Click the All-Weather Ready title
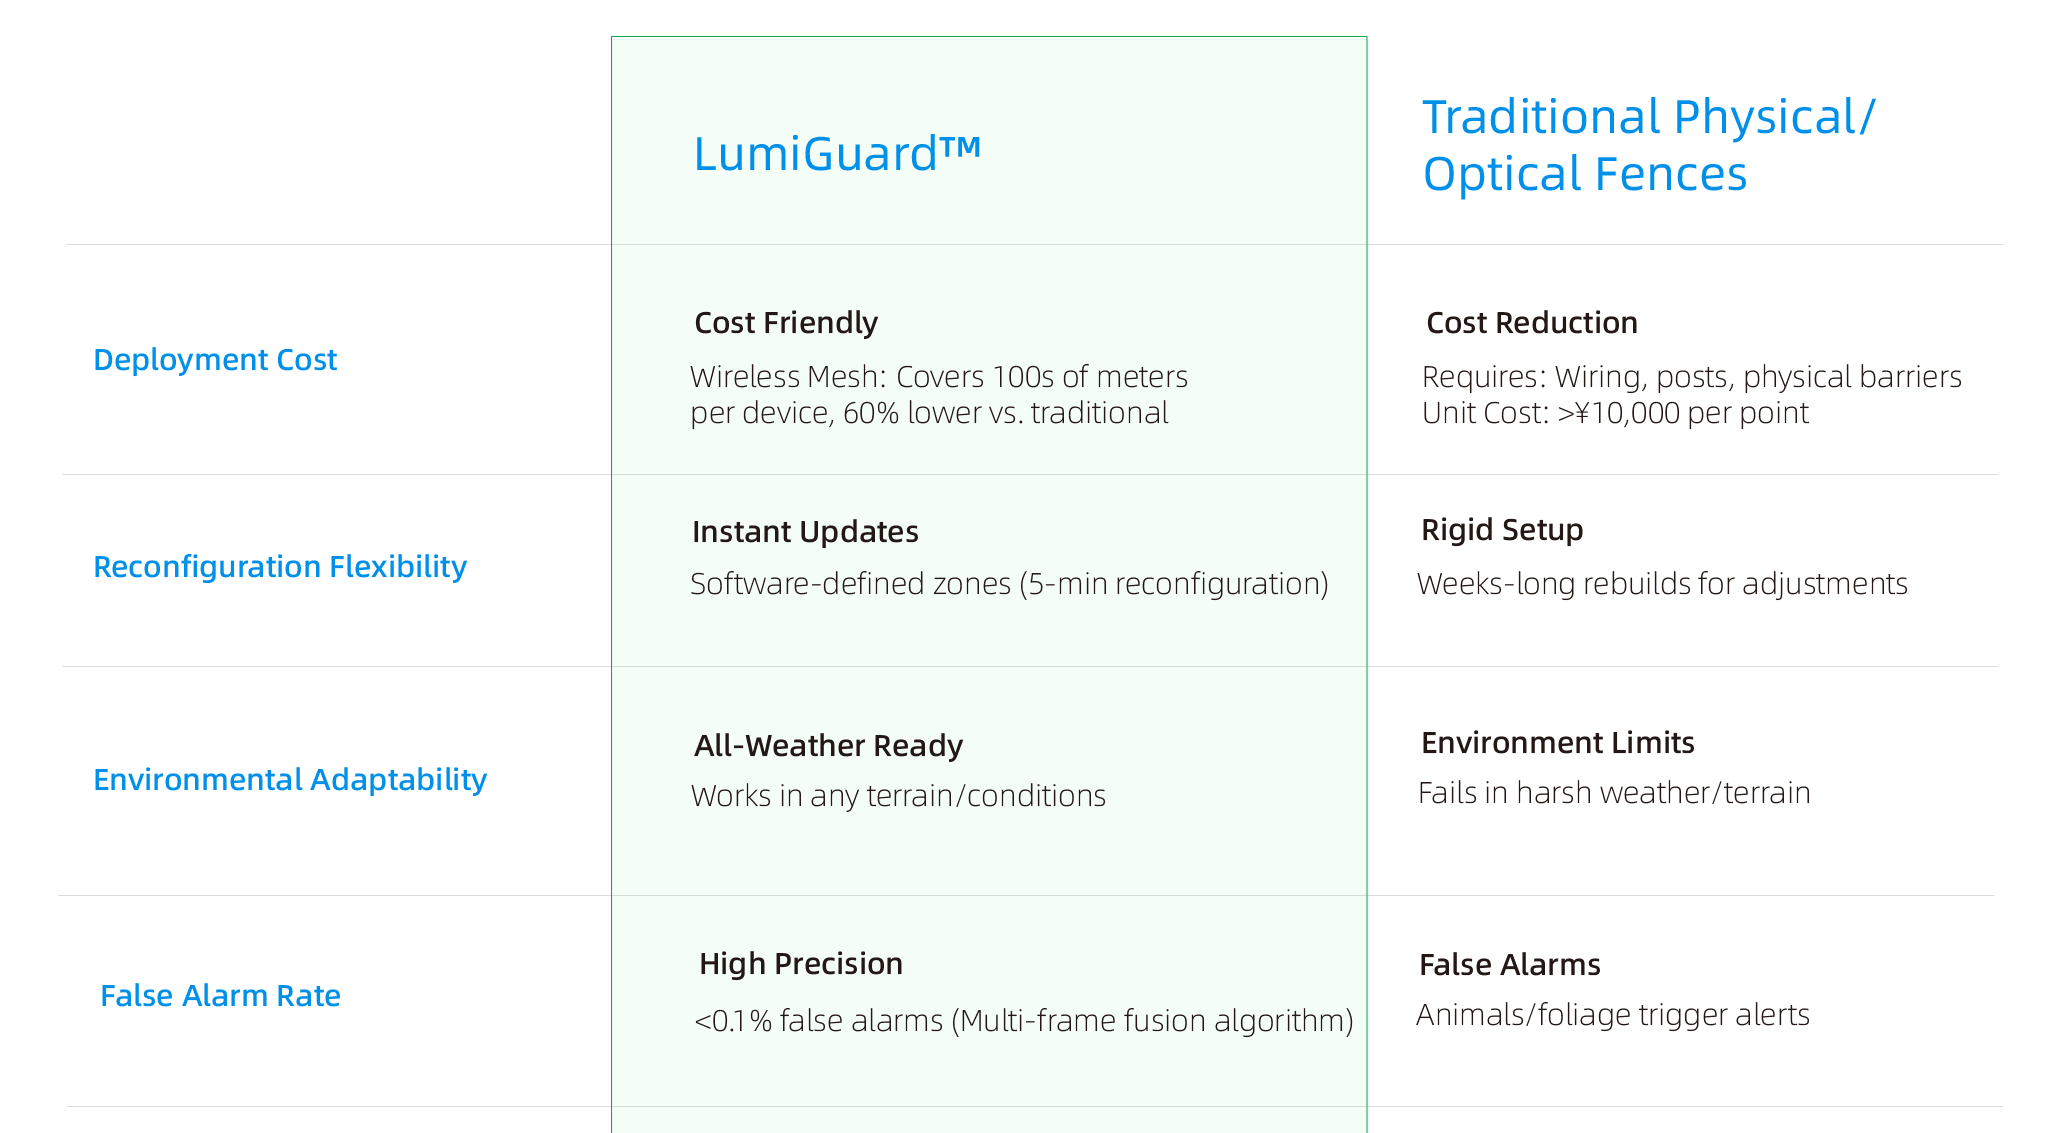Screen dimensions: 2065x1133 [x=828, y=745]
